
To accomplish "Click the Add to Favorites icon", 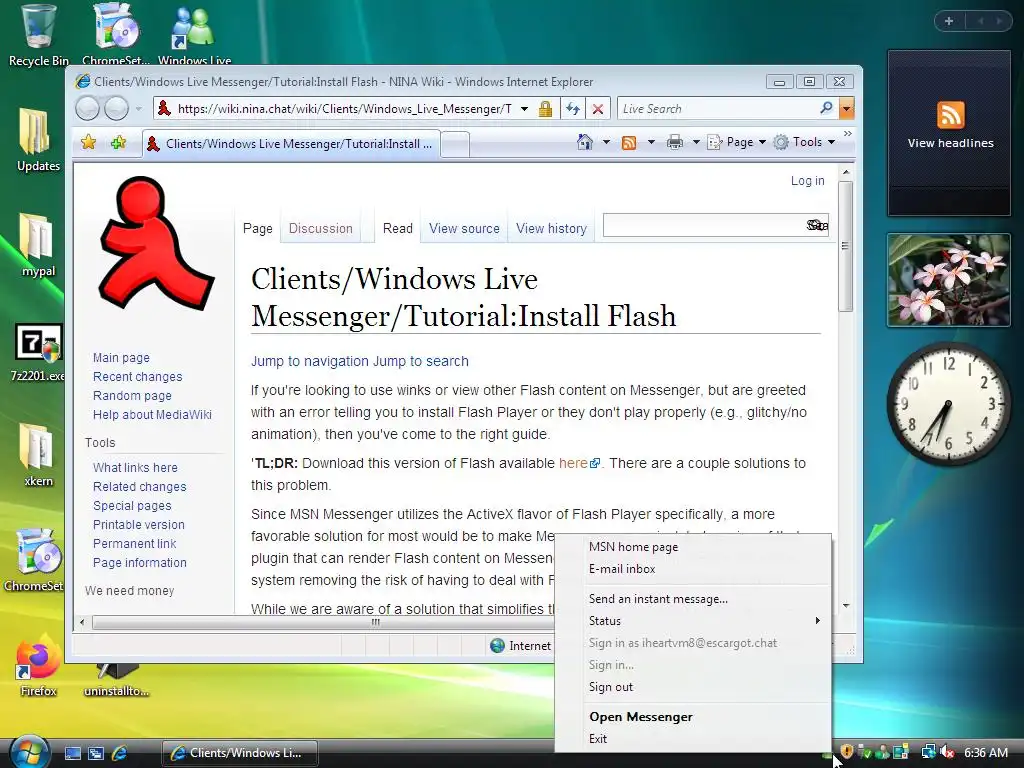I will pos(118,142).
